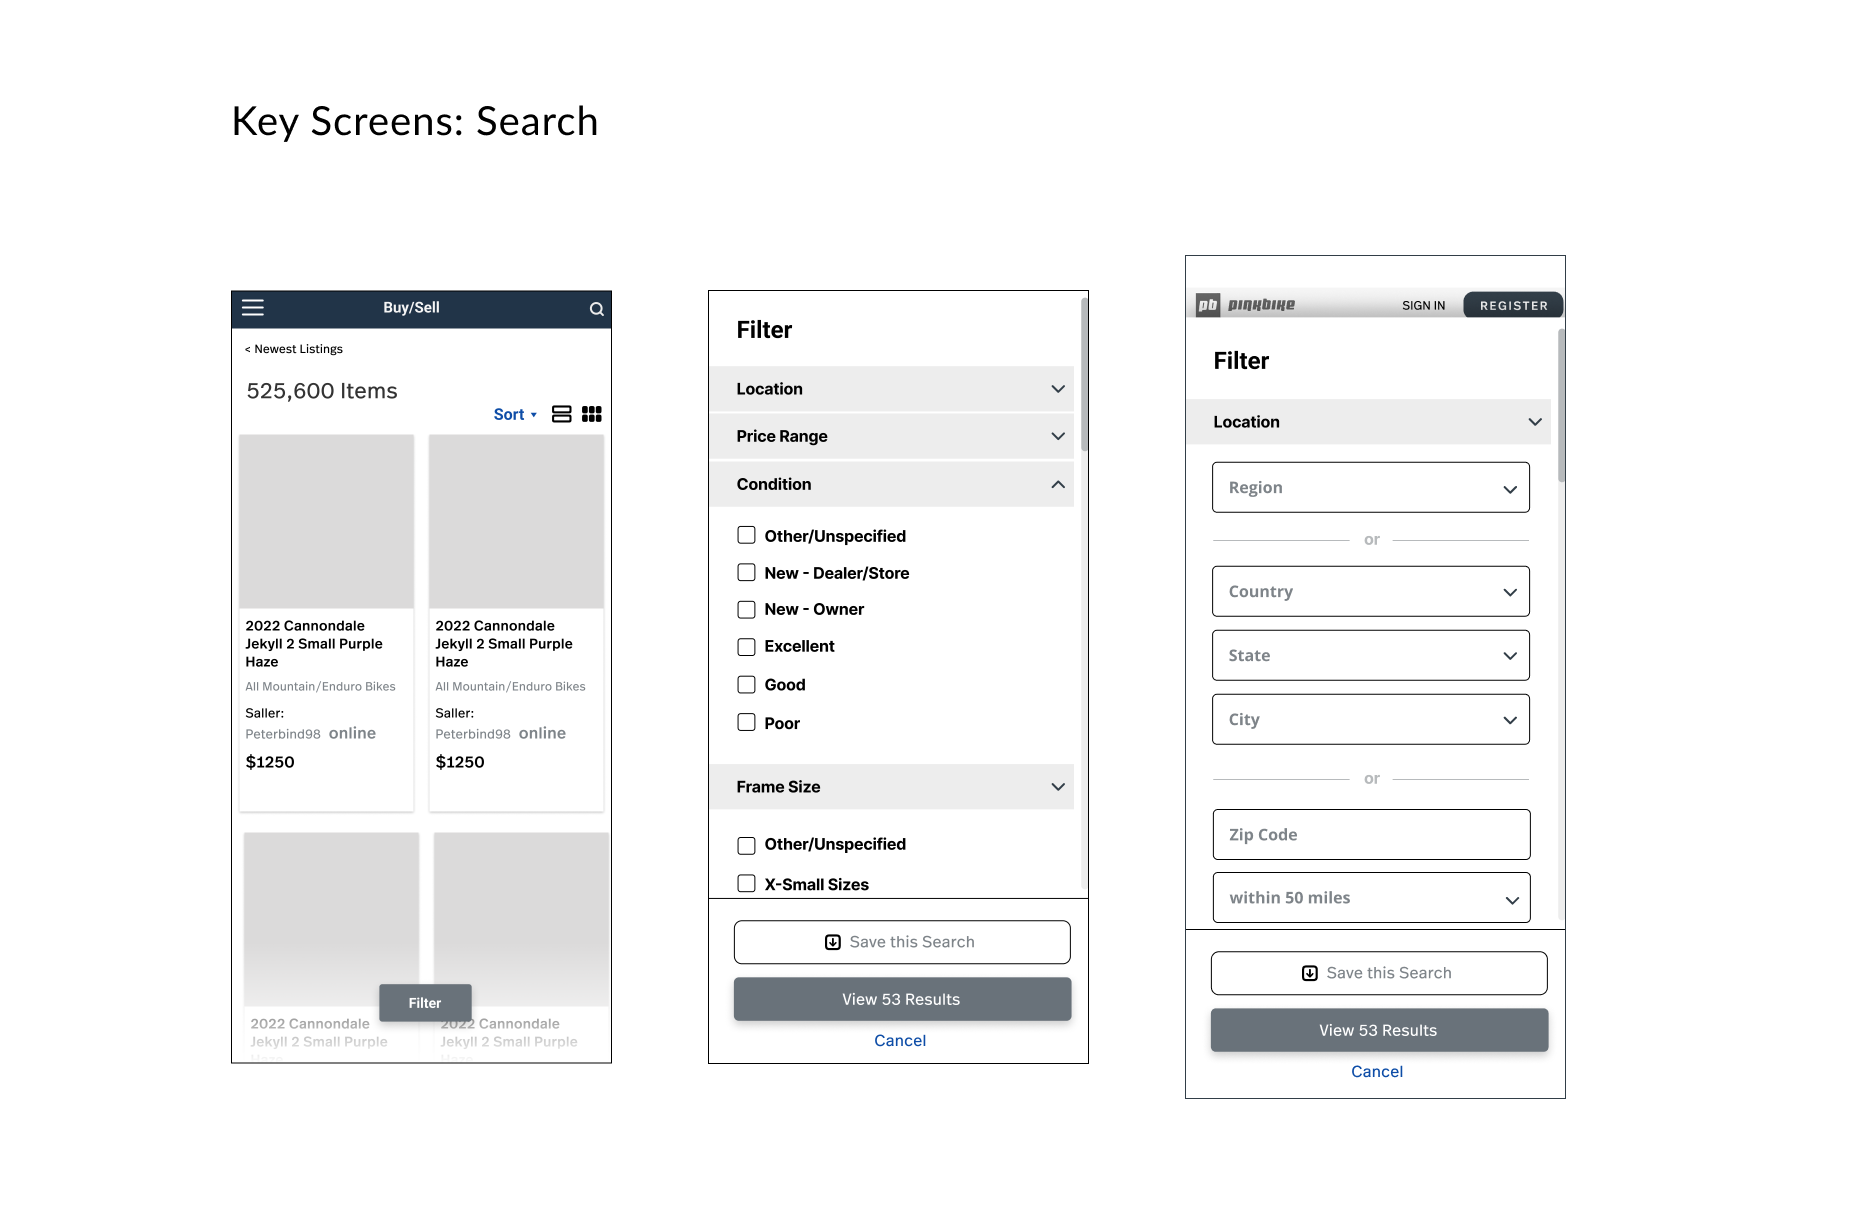The image size is (1851, 1220).
Task: Click View 53 Results in middle Filter panel
Action: click(902, 999)
